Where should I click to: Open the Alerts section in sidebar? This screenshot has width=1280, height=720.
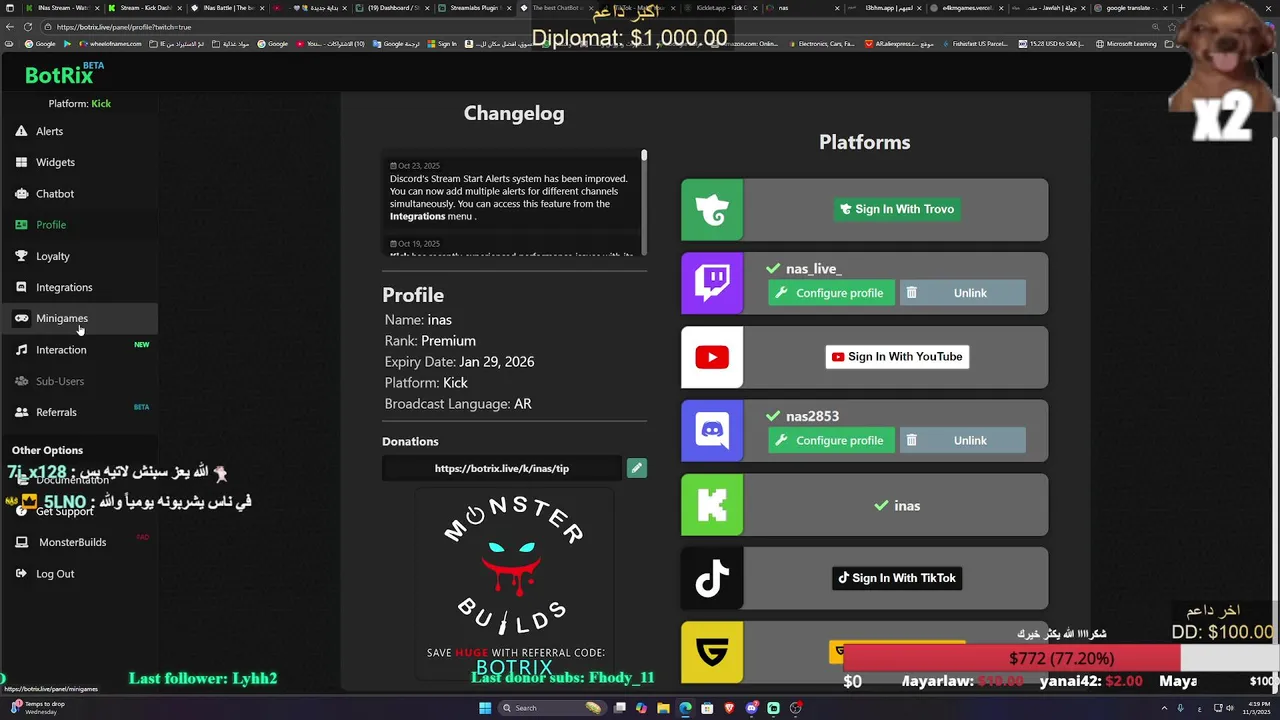coord(49,131)
